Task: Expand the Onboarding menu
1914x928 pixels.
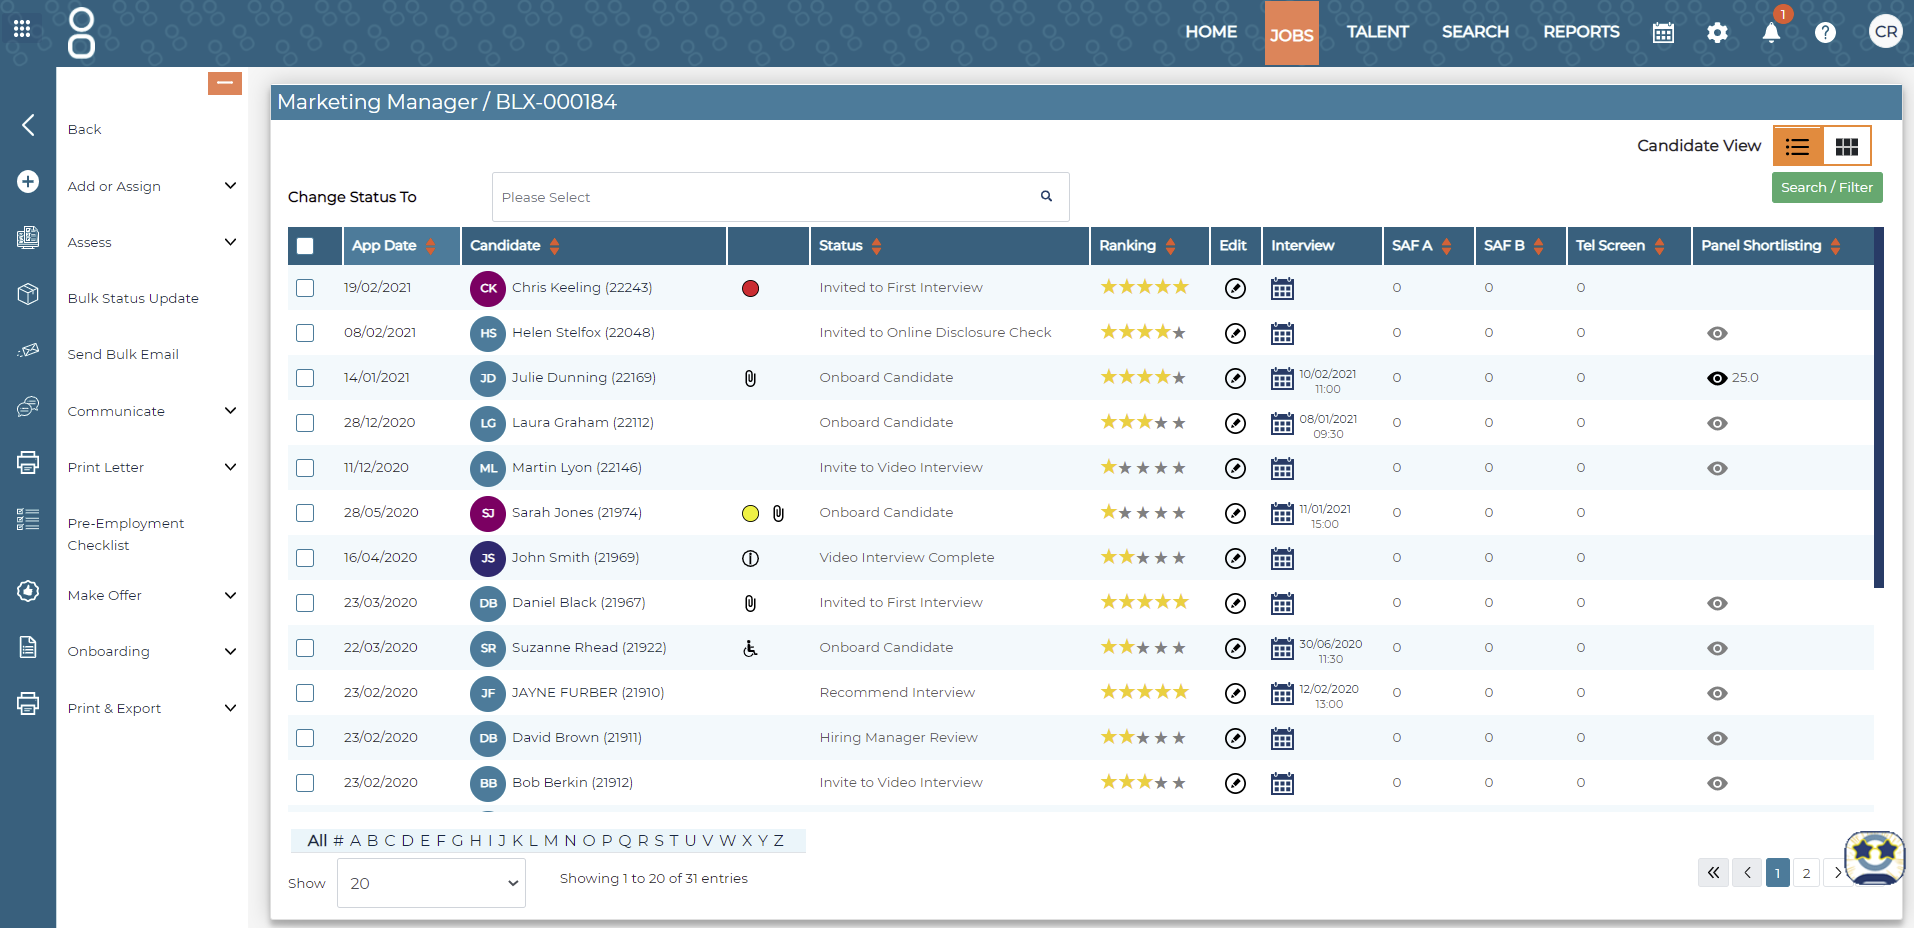Action: [231, 651]
